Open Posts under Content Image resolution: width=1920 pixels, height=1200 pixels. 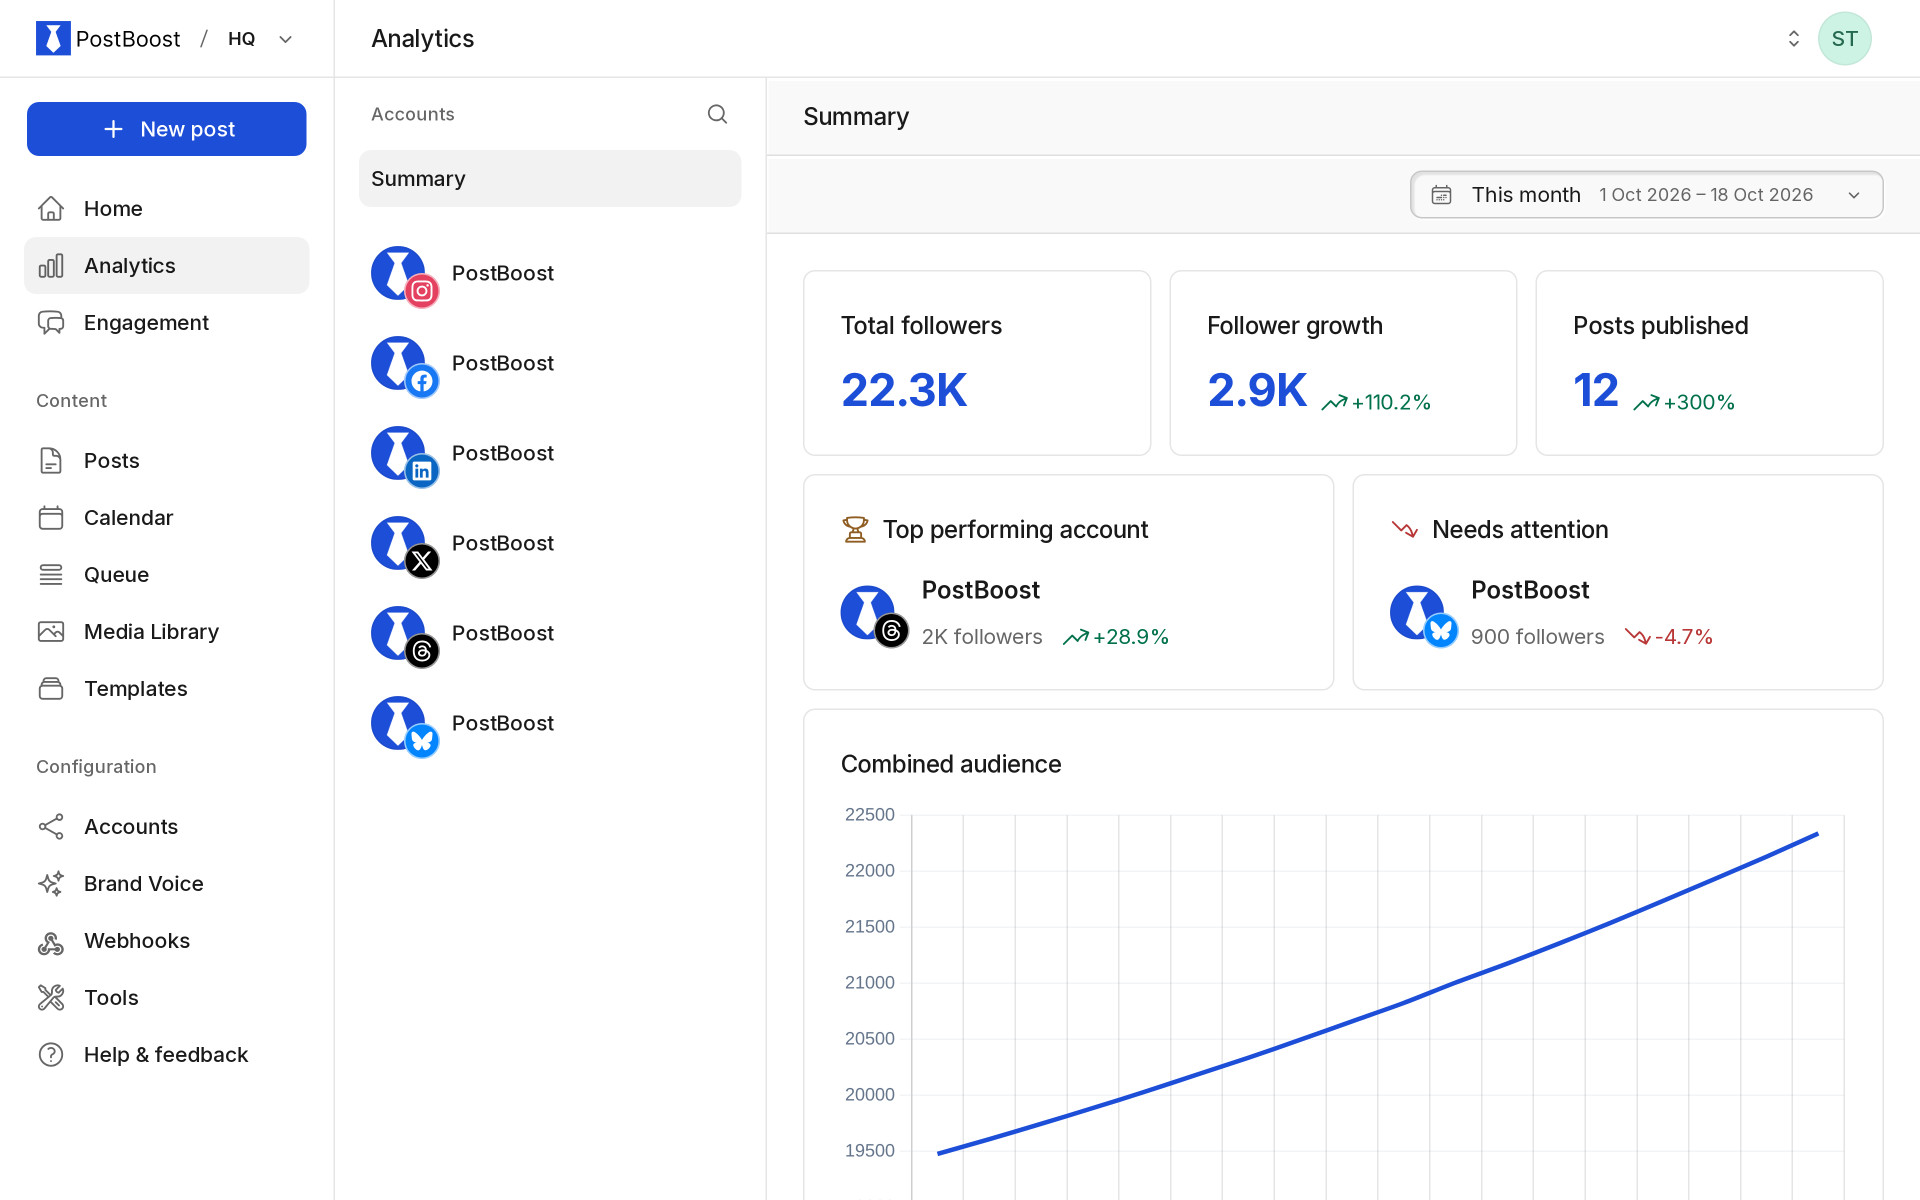tap(166, 460)
